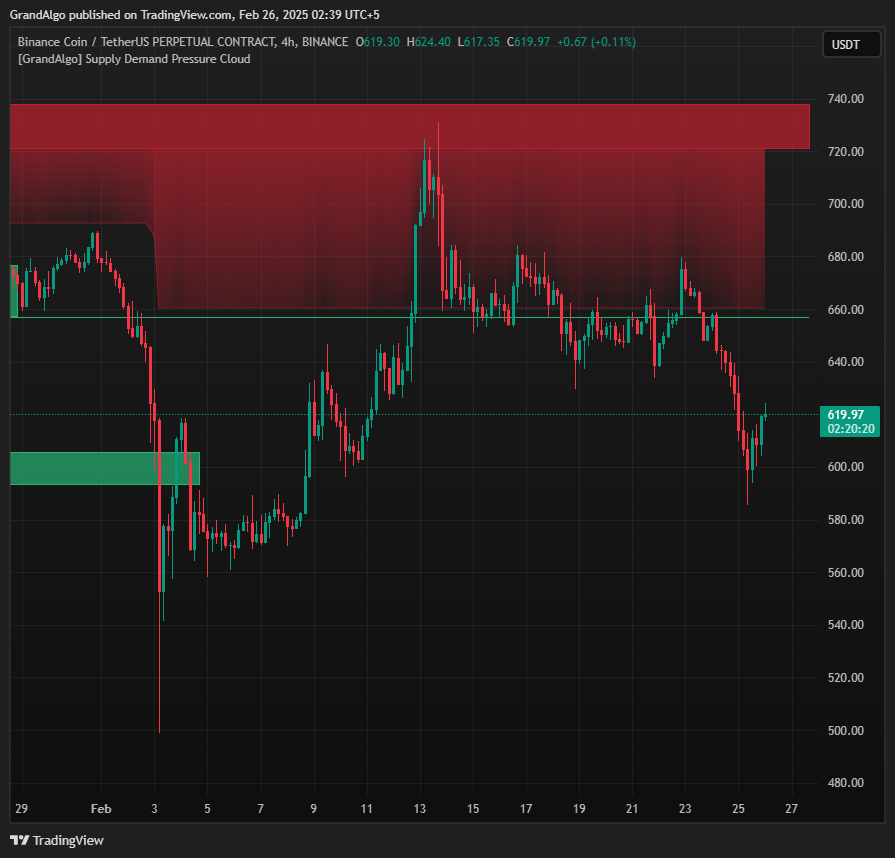This screenshot has width=895, height=858.
Task: Click the 560.00 price axis label
Action: tap(845, 572)
